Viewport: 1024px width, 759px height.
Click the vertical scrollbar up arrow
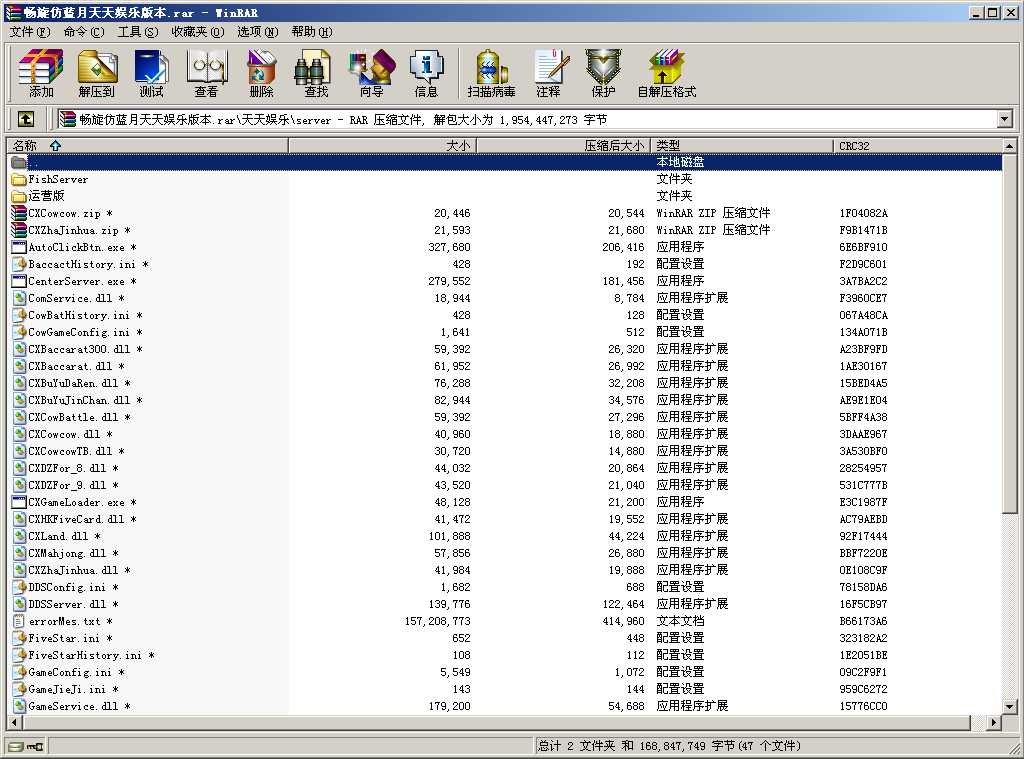(1010, 146)
